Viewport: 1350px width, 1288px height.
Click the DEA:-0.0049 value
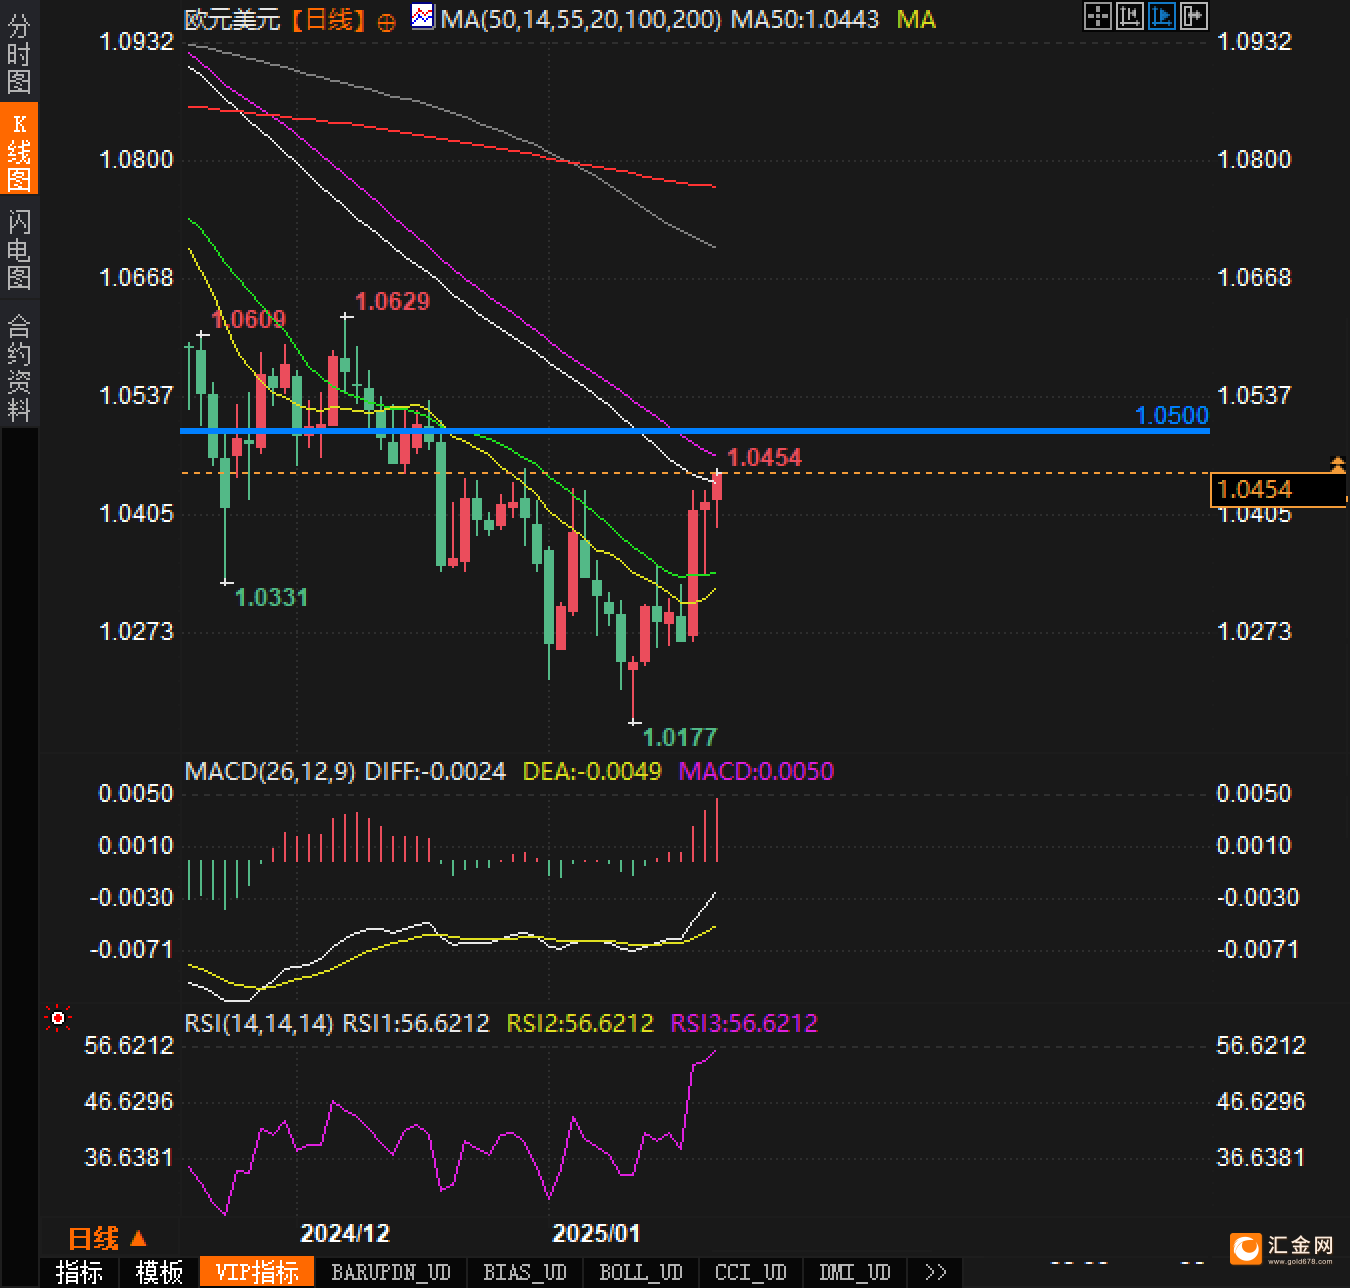[x=592, y=771]
